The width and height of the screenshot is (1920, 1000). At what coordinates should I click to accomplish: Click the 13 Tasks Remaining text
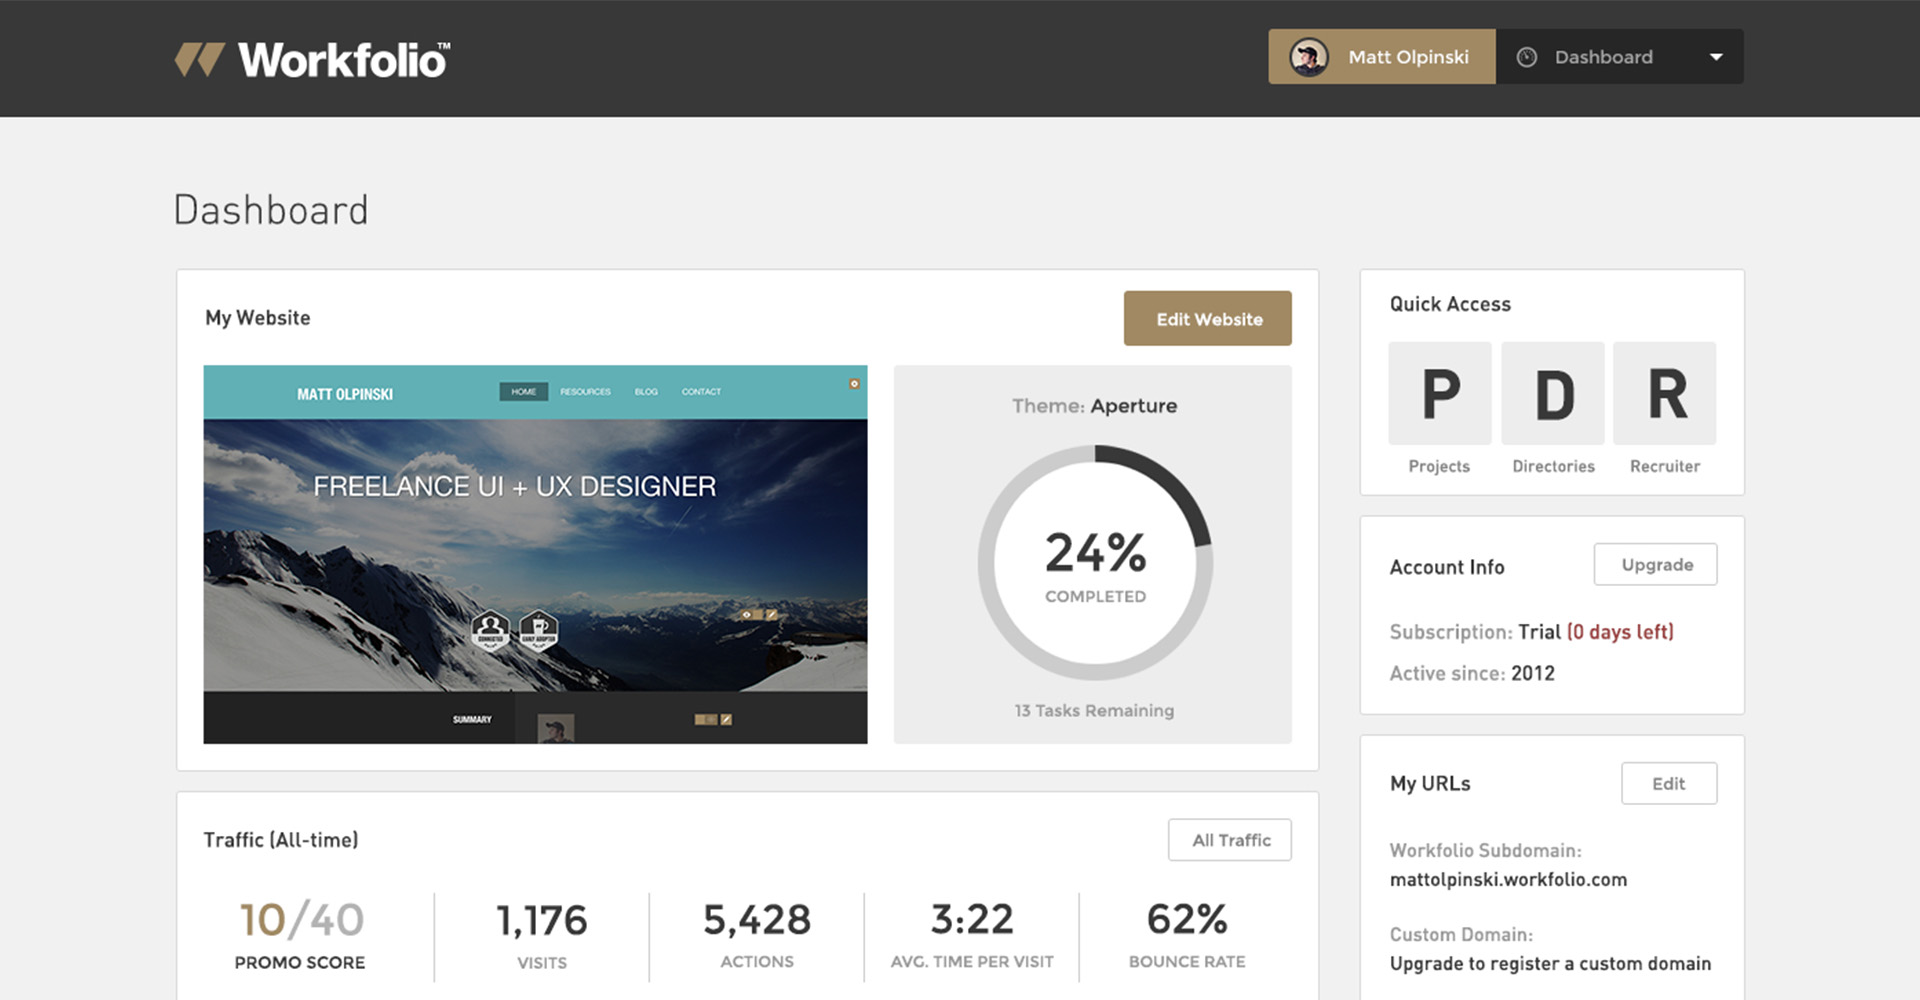click(x=1094, y=711)
